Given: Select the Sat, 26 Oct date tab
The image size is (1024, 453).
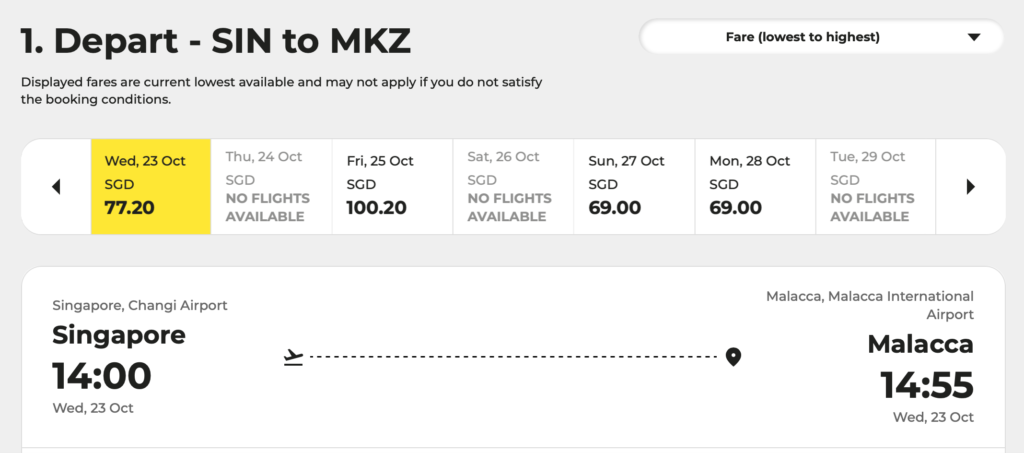Looking at the screenshot, I should tap(513, 187).
